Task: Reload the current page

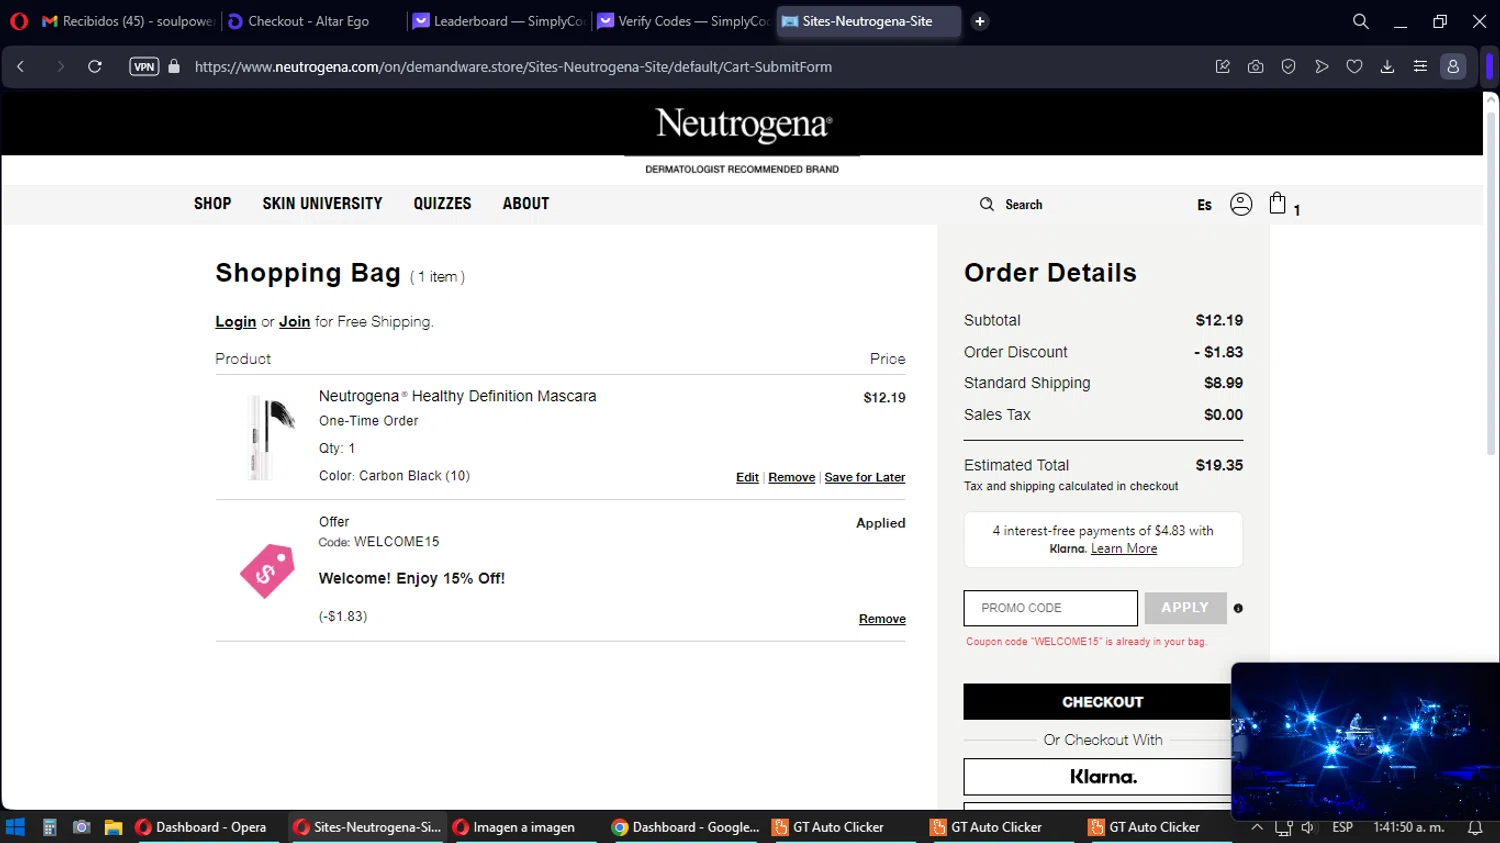Action: pos(95,67)
